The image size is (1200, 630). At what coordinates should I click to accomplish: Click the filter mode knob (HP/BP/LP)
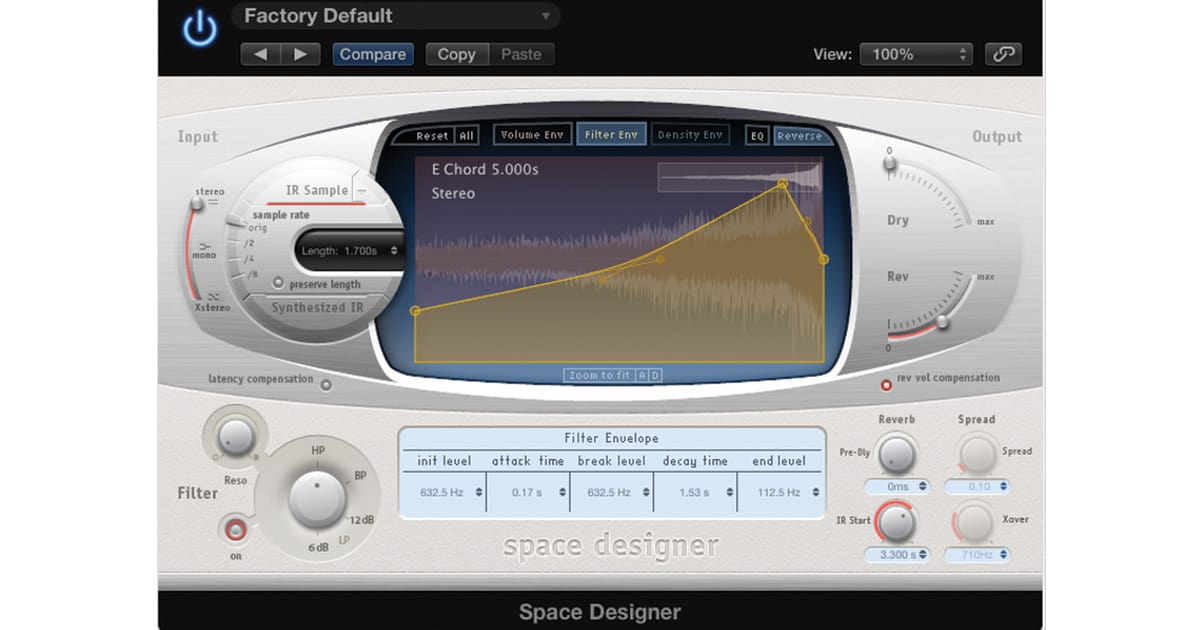[317, 500]
